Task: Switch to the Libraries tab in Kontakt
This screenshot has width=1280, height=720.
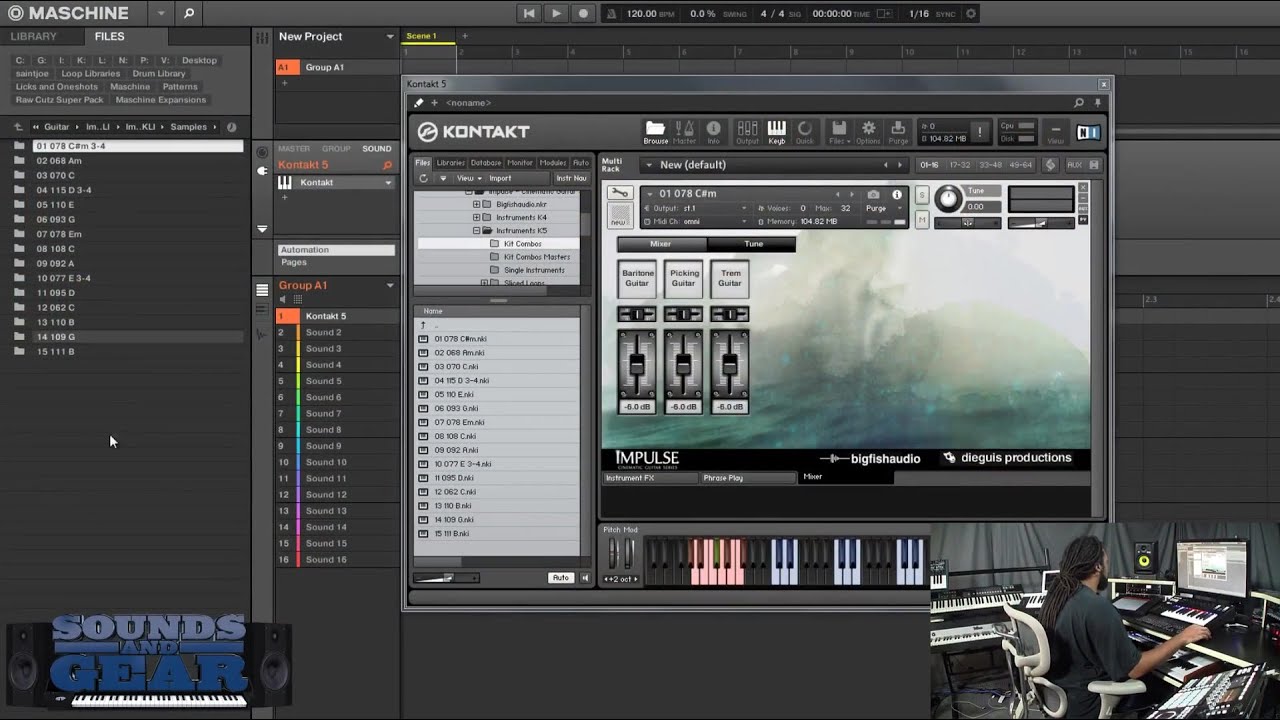Action: click(x=450, y=163)
